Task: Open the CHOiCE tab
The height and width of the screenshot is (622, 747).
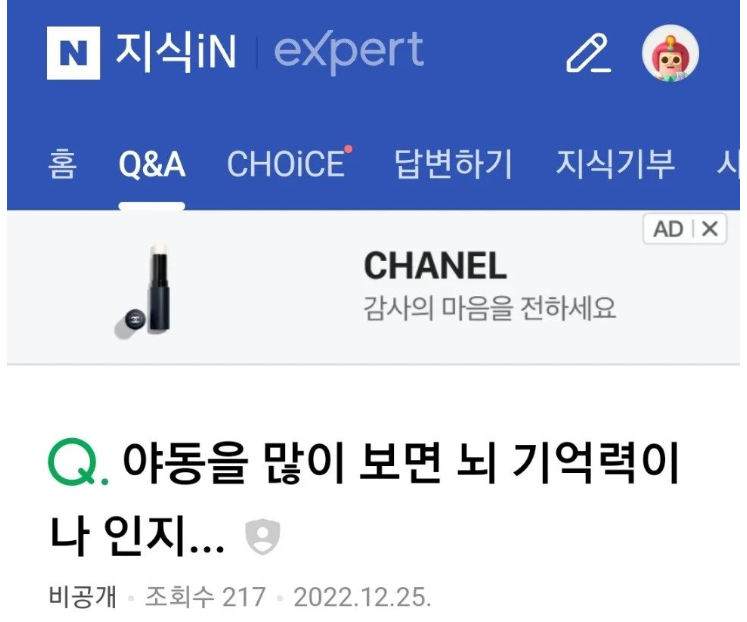Action: coord(286,164)
